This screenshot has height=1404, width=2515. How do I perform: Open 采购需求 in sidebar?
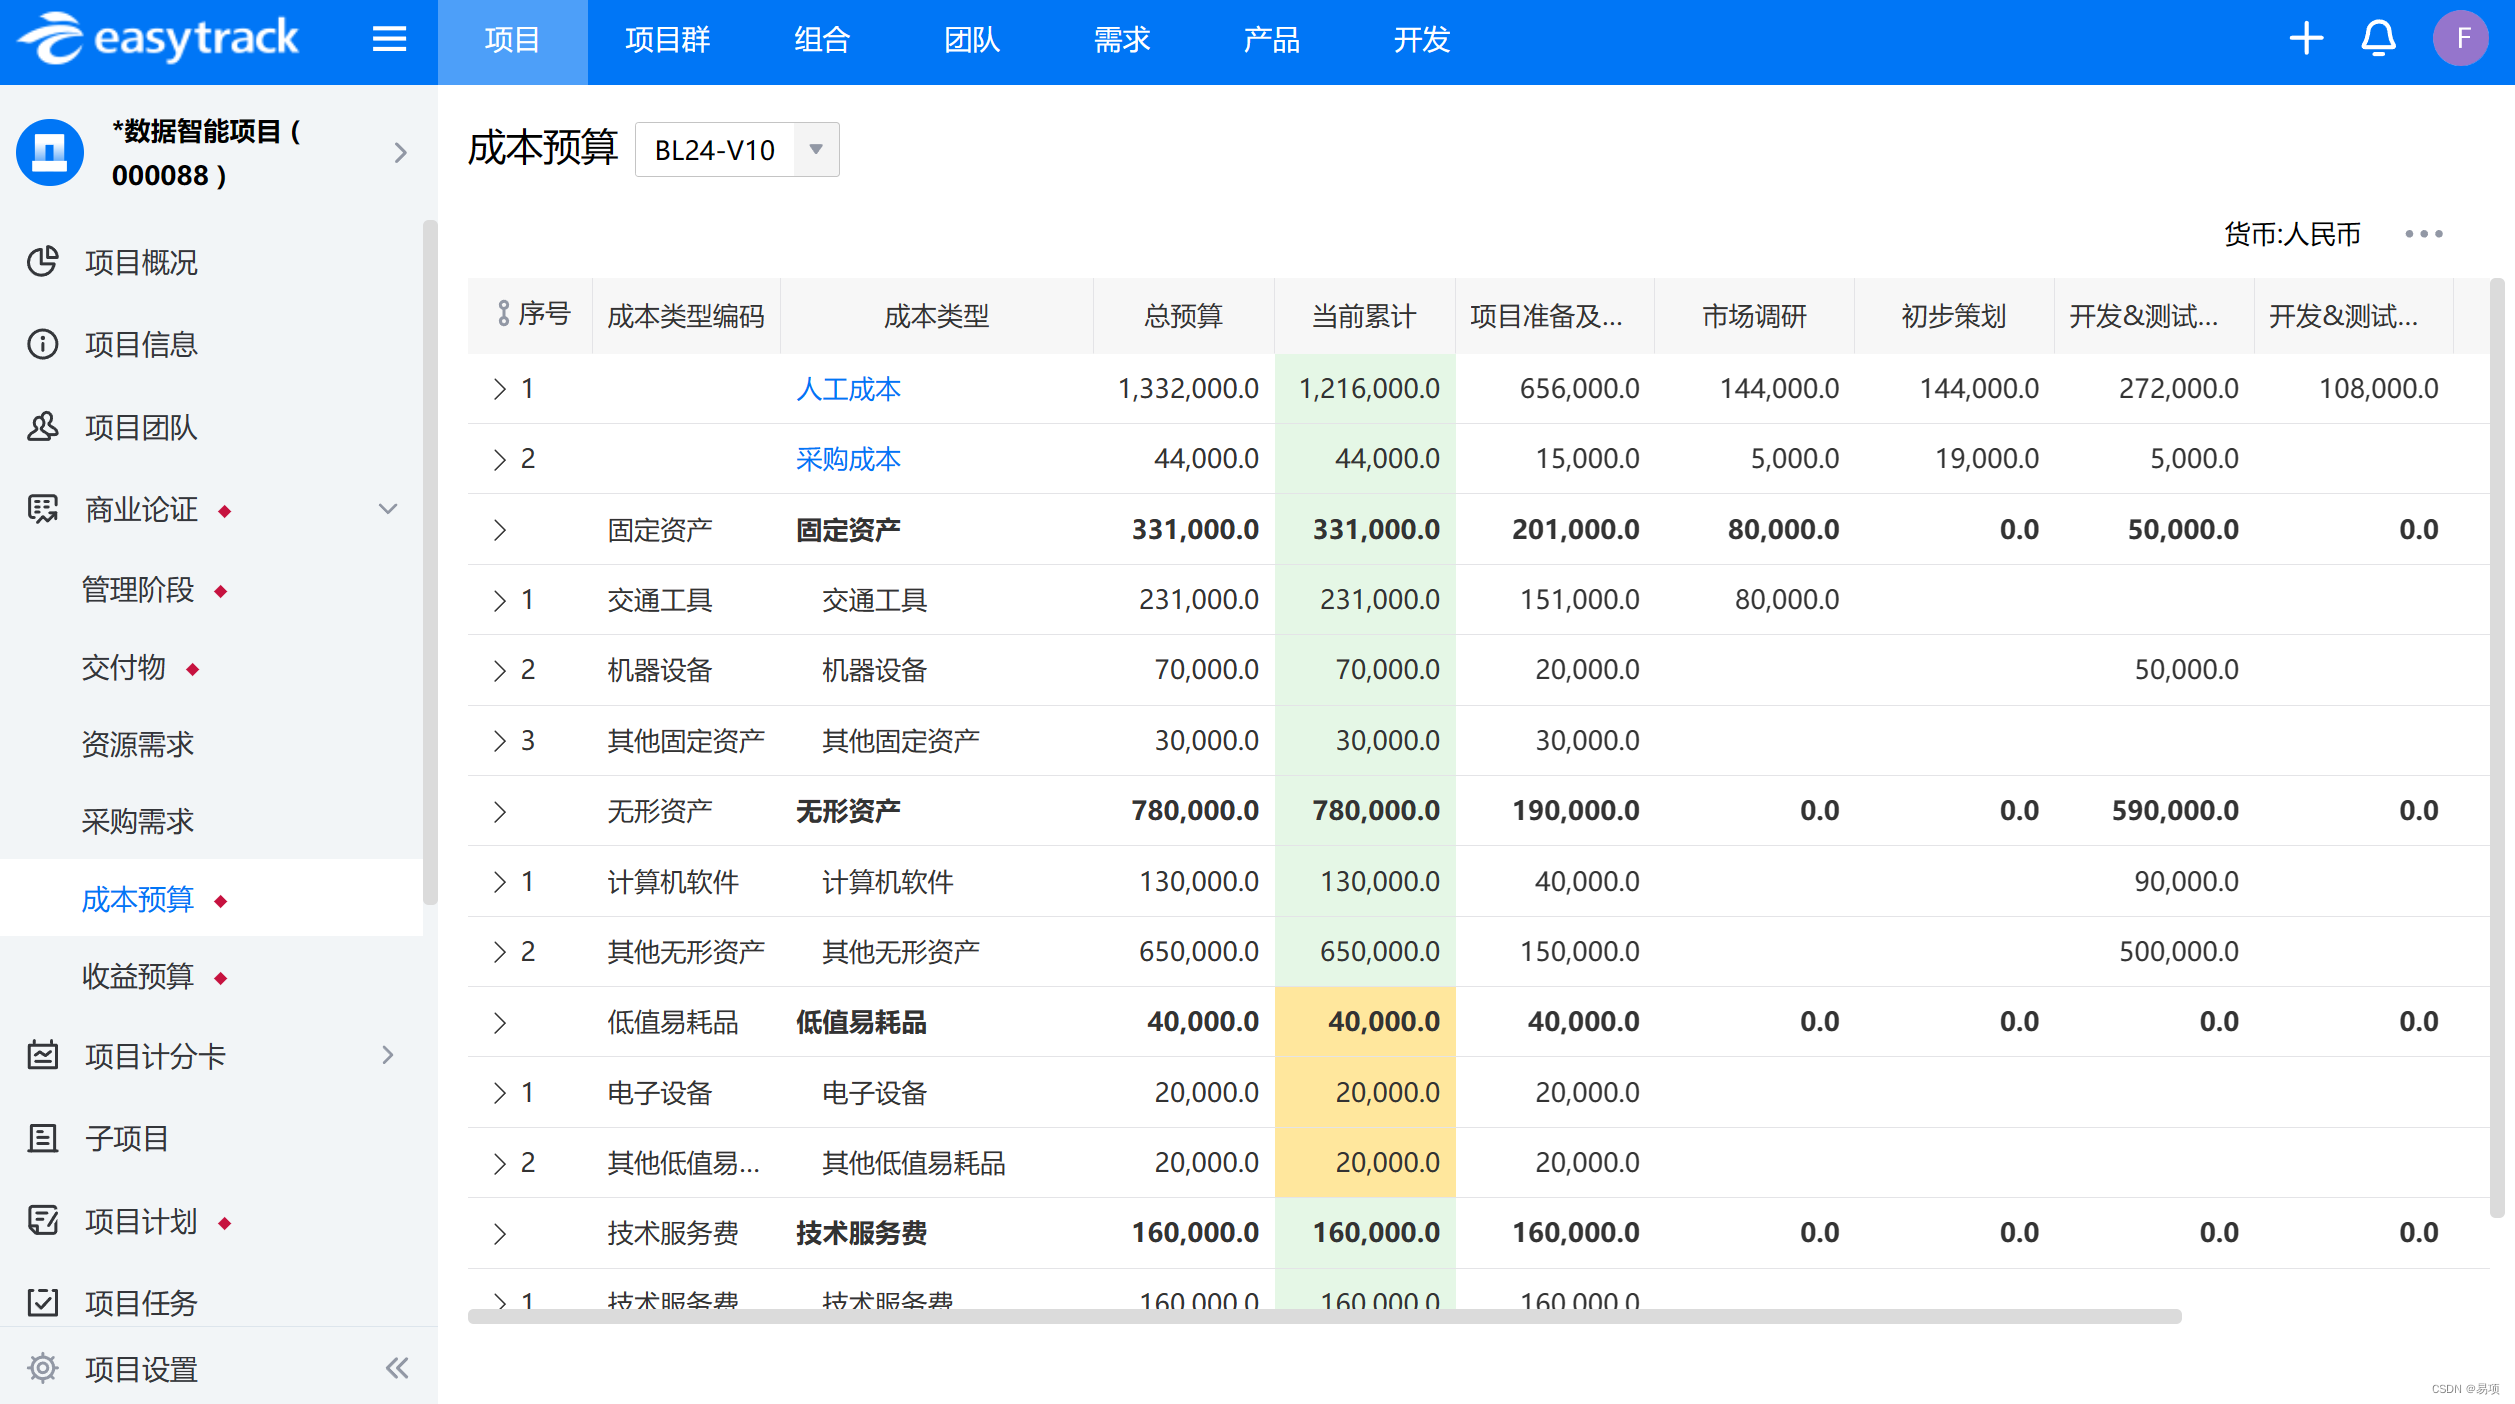click(x=138, y=821)
